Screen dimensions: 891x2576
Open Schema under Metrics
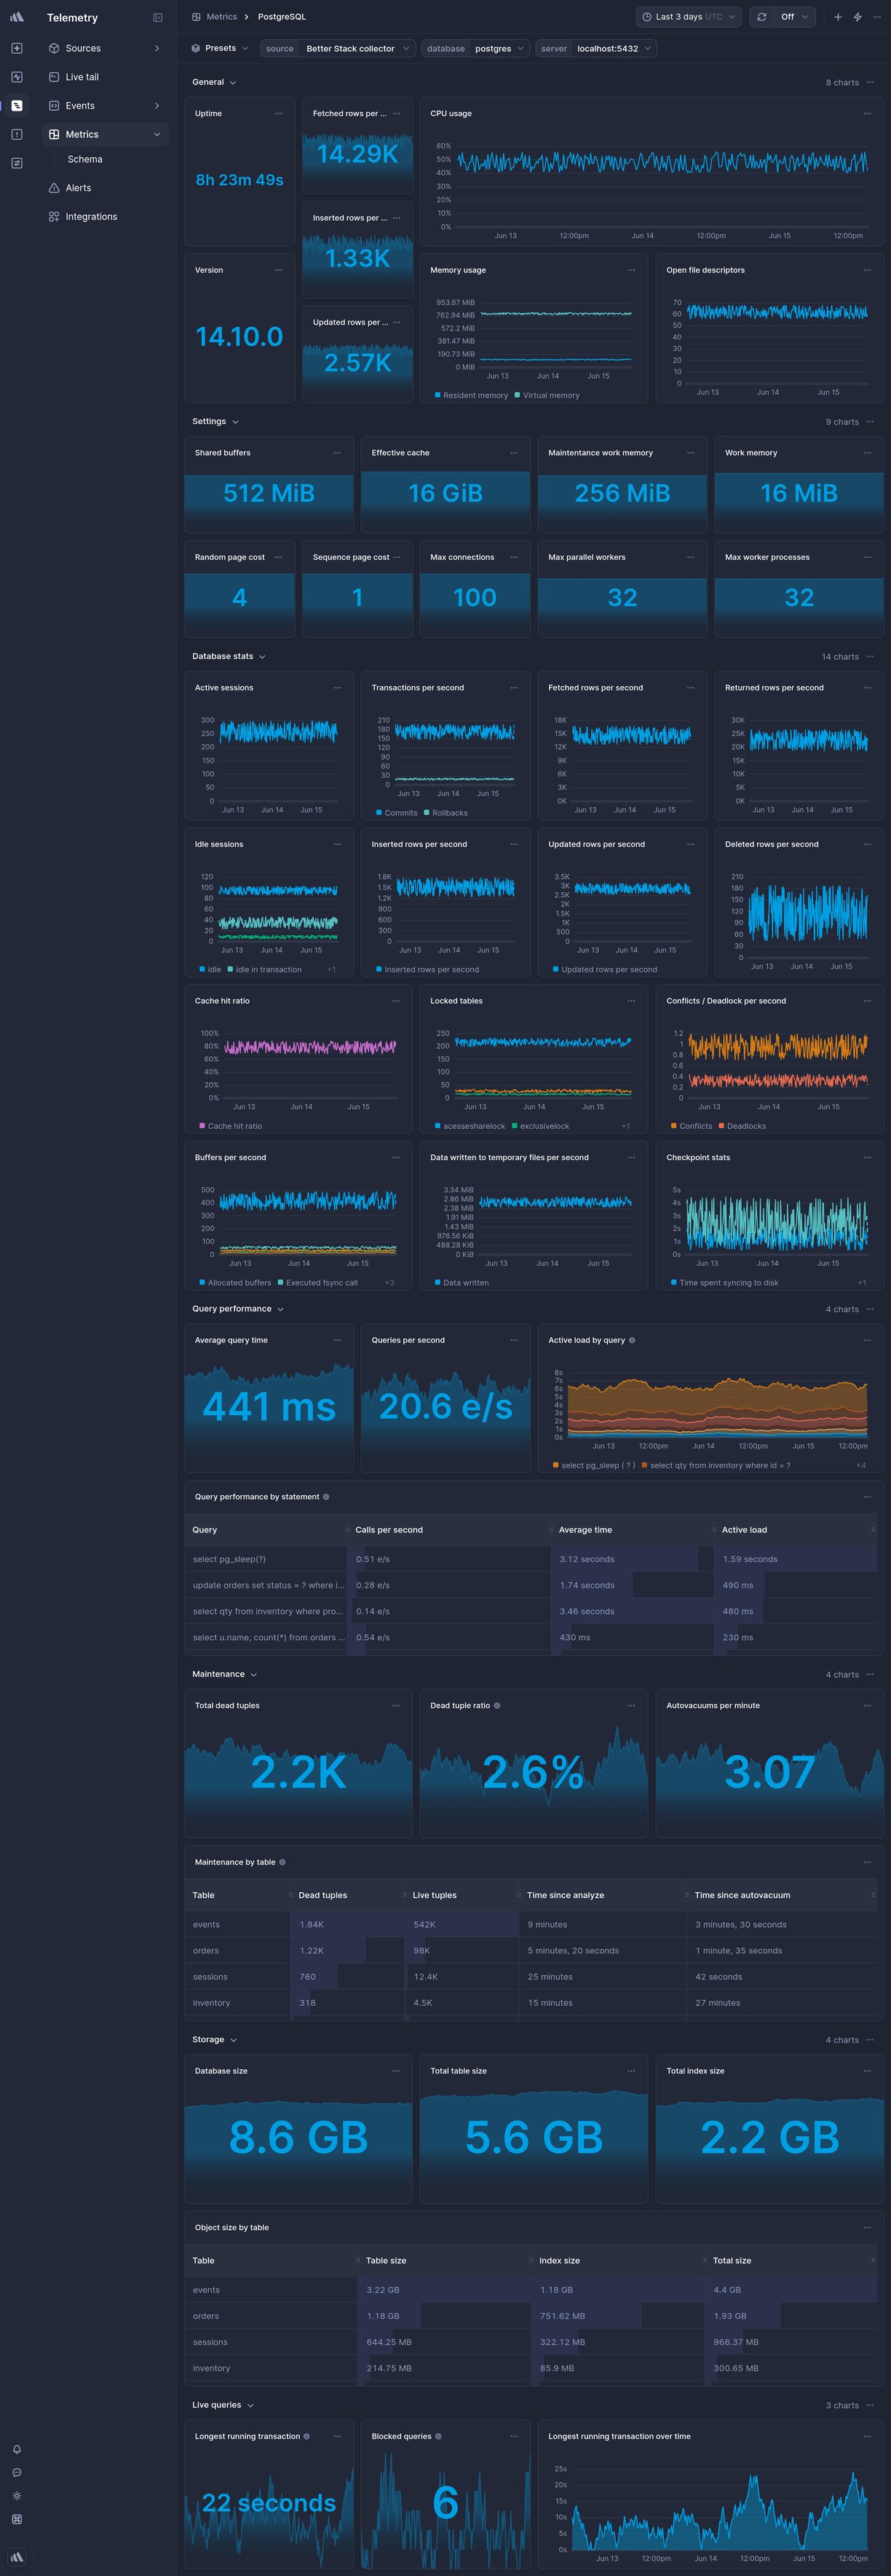[x=85, y=159]
